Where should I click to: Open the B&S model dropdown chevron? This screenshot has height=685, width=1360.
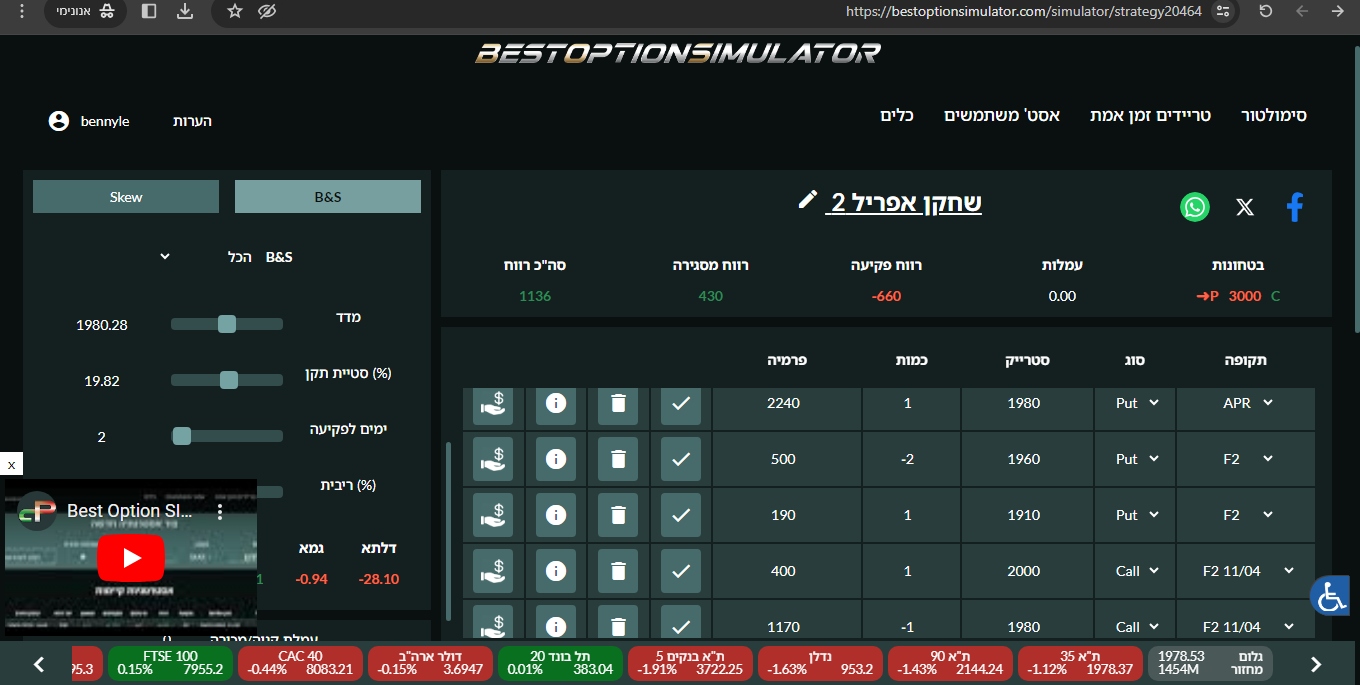click(x=165, y=257)
